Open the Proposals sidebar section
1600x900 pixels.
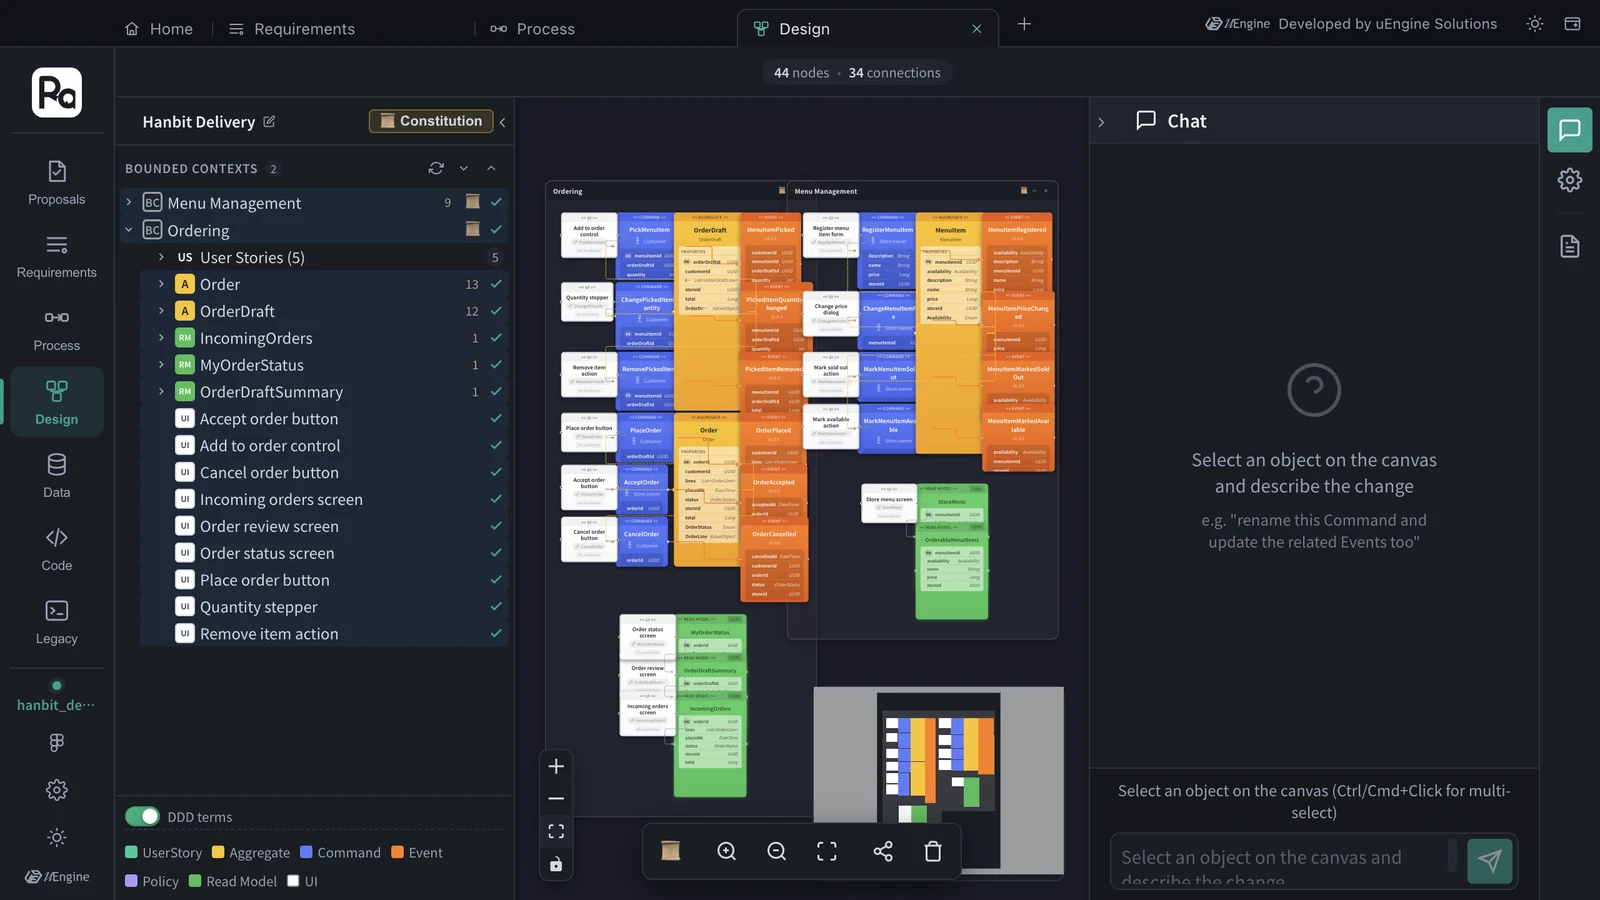click(57, 183)
